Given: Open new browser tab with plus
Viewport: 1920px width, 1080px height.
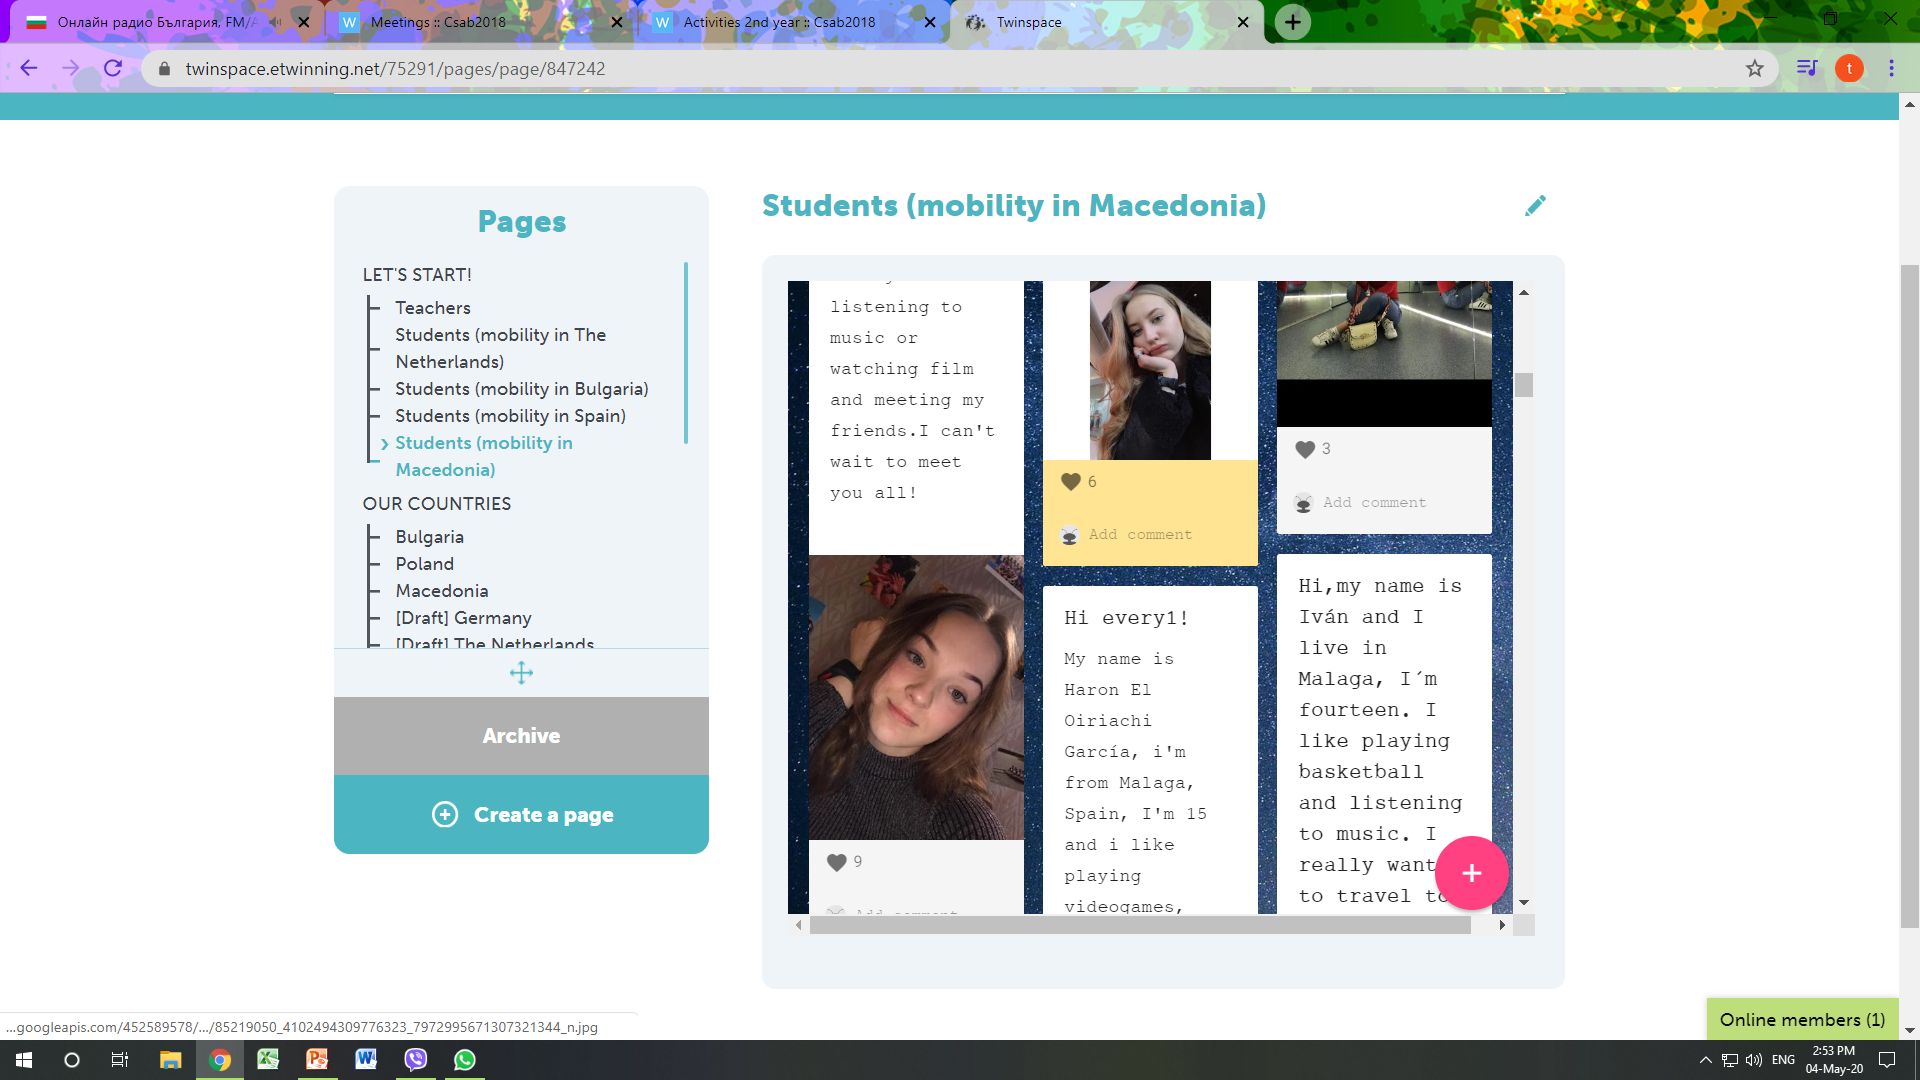Looking at the screenshot, I should coord(1292,22).
